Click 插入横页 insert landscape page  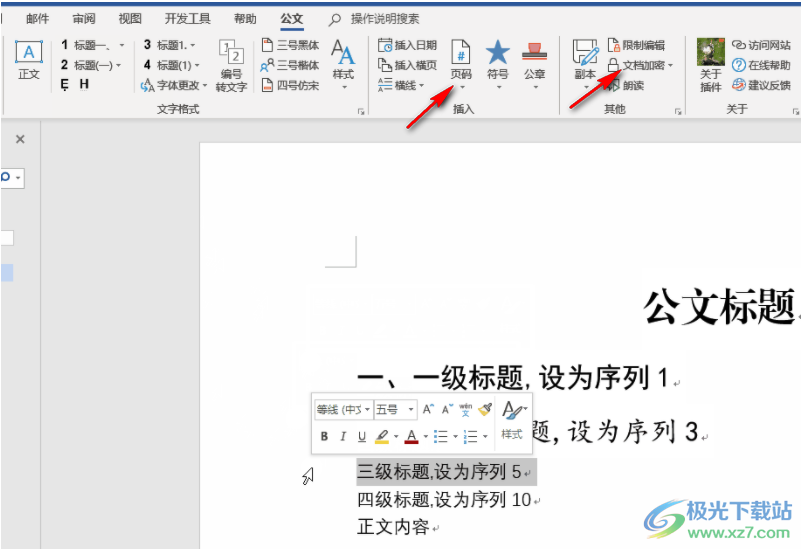click(407, 65)
